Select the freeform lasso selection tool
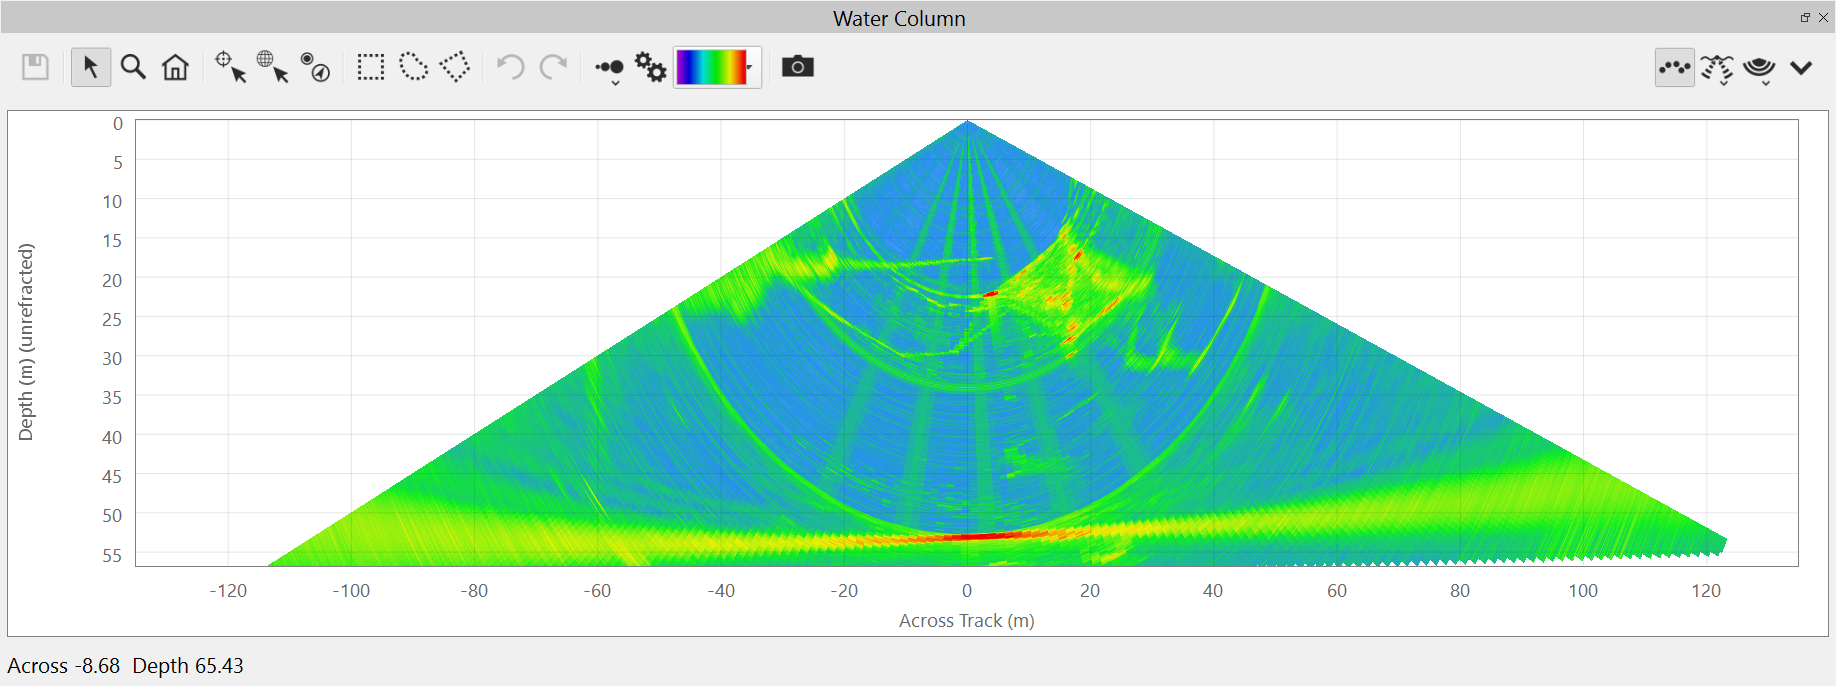The height and width of the screenshot is (686, 1836). pos(413,67)
